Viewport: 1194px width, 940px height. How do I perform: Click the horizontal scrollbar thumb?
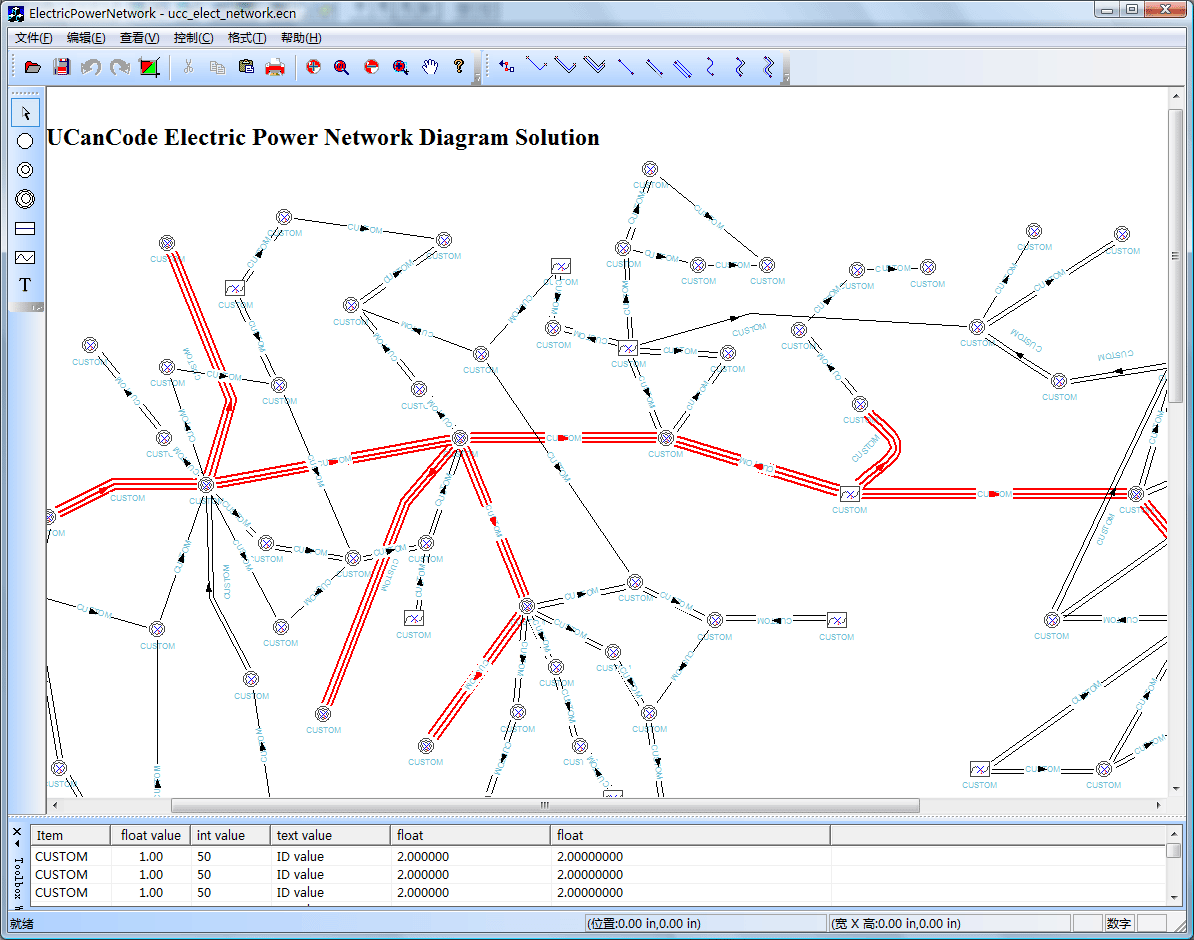tap(545, 805)
